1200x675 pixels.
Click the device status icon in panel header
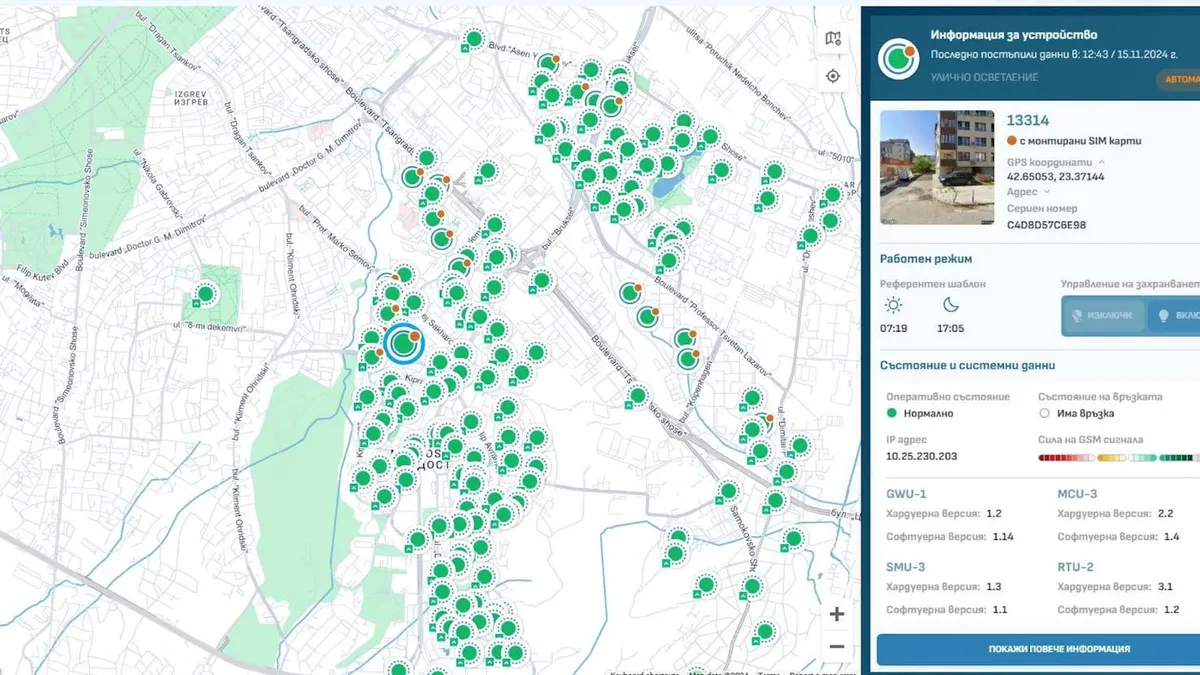(898, 60)
